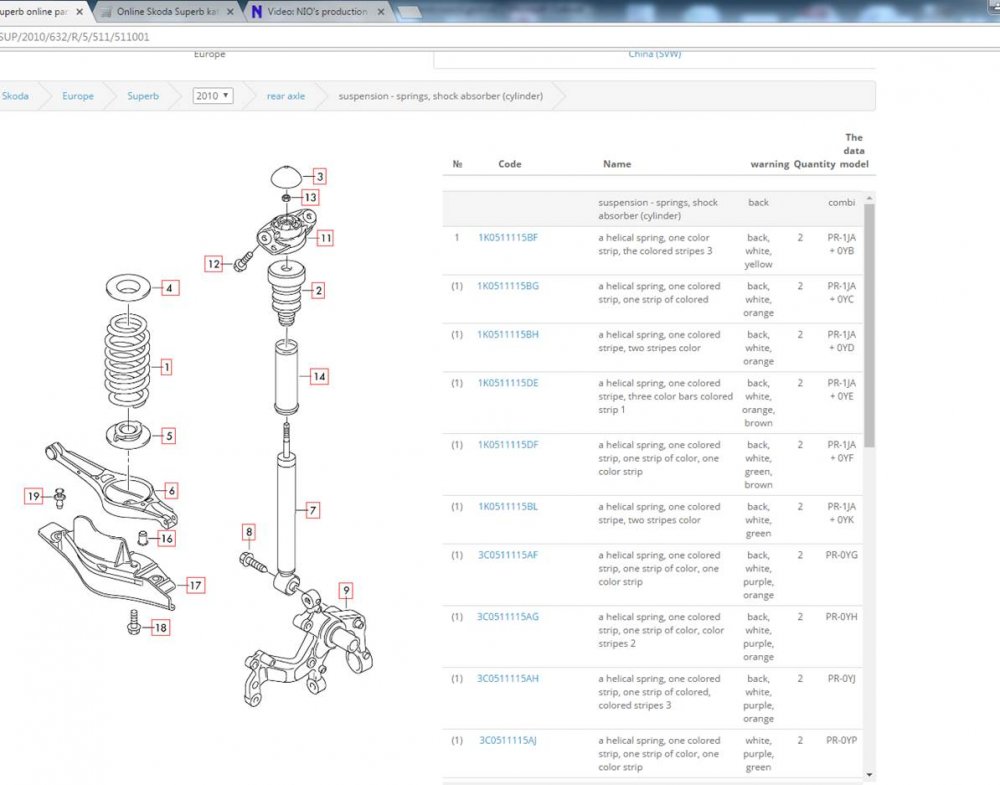This screenshot has width=1000, height=785.
Task: Click the coil spring drawing in diagram
Action: pos(127,360)
